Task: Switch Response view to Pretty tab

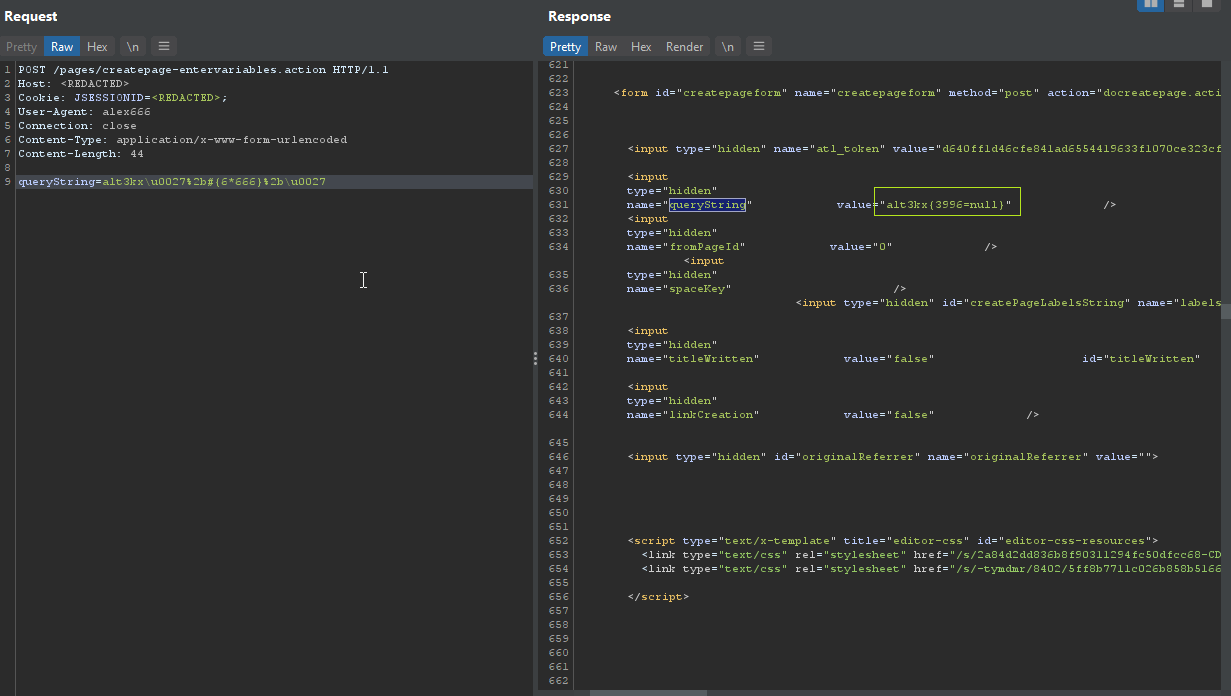Action: point(565,47)
